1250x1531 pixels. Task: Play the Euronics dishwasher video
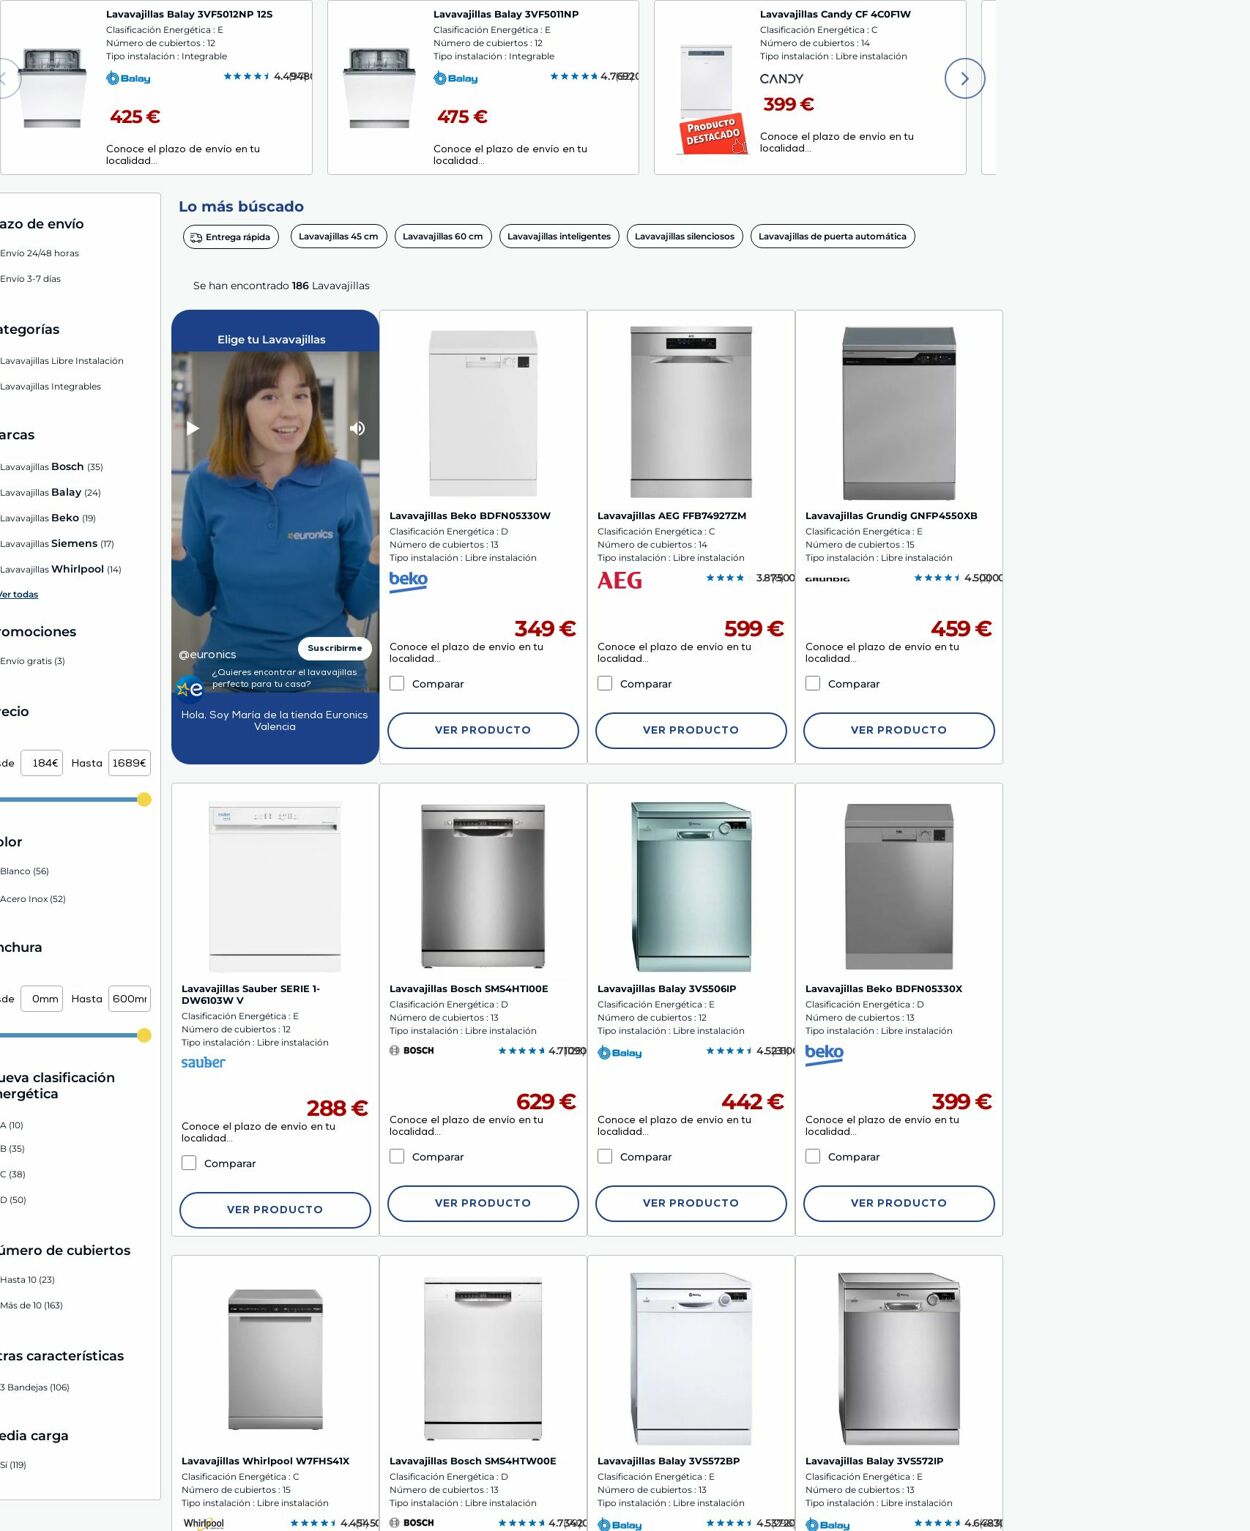[193, 428]
